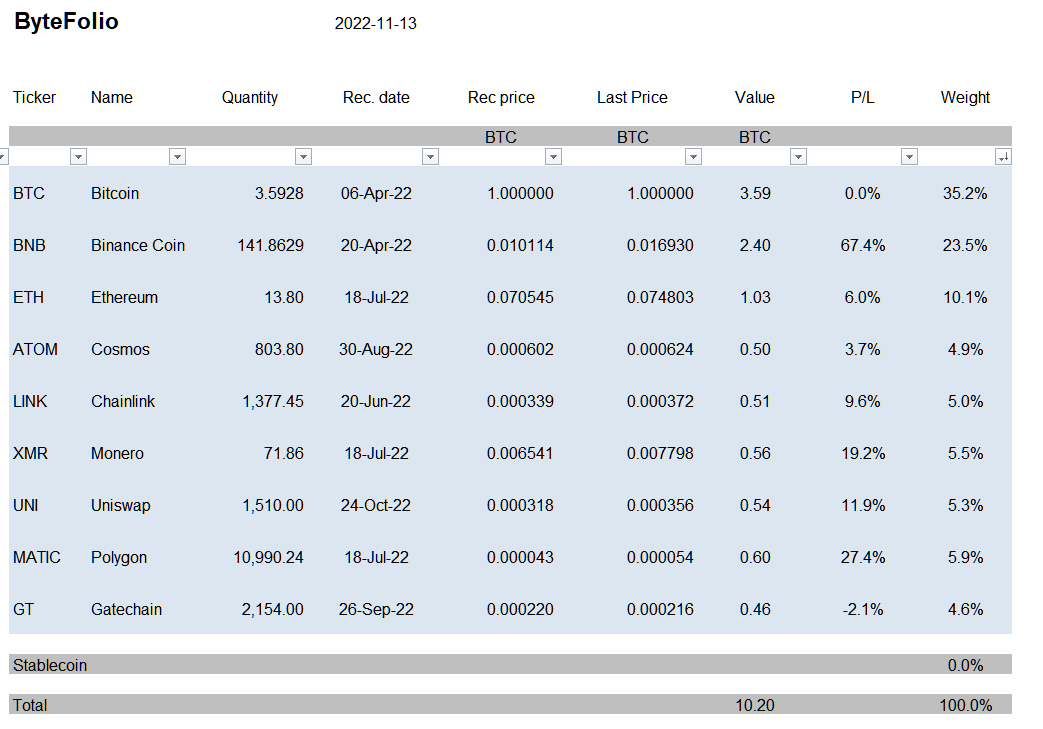This screenshot has width=1043, height=729.
Task: Click the Binance Coin name cell
Action: [x=138, y=245]
